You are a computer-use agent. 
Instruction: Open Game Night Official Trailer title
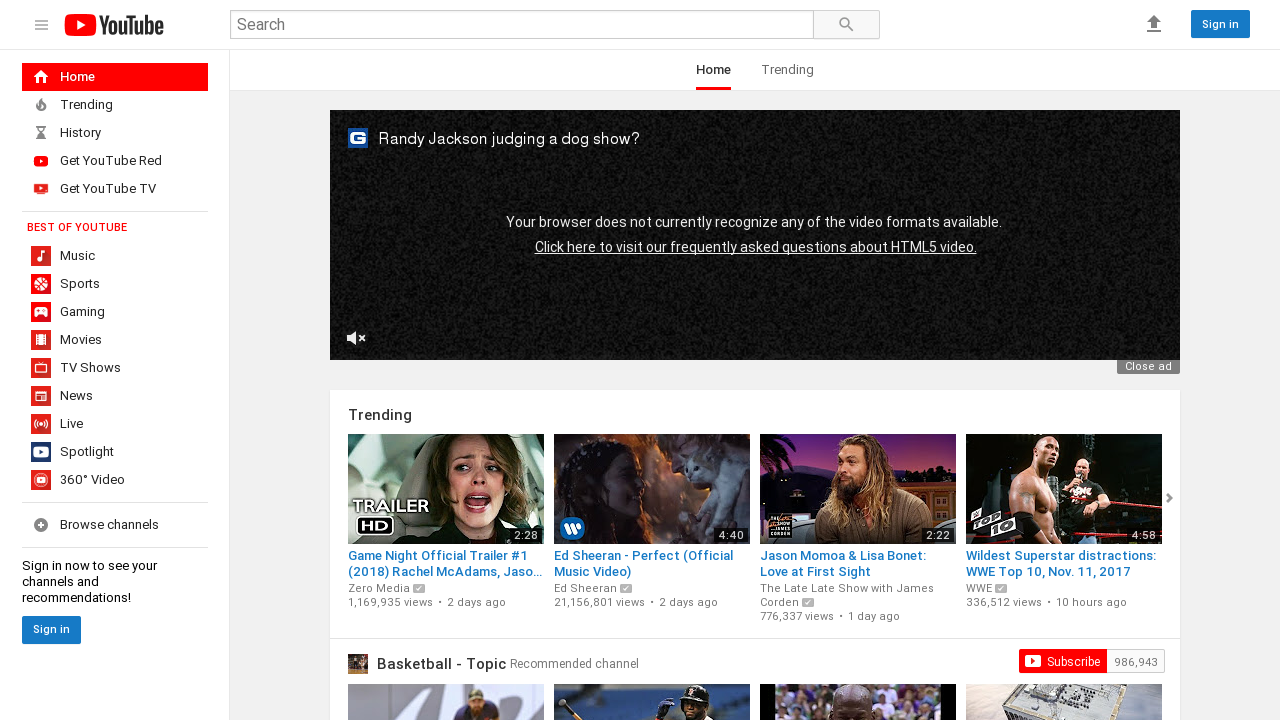[445, 564]
